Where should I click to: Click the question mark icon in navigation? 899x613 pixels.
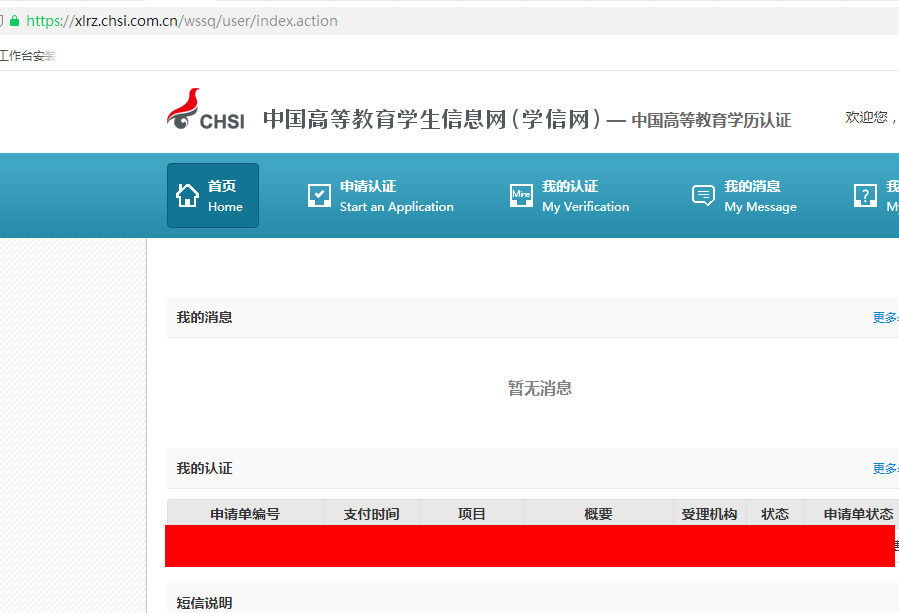click(x=865, y=196)
